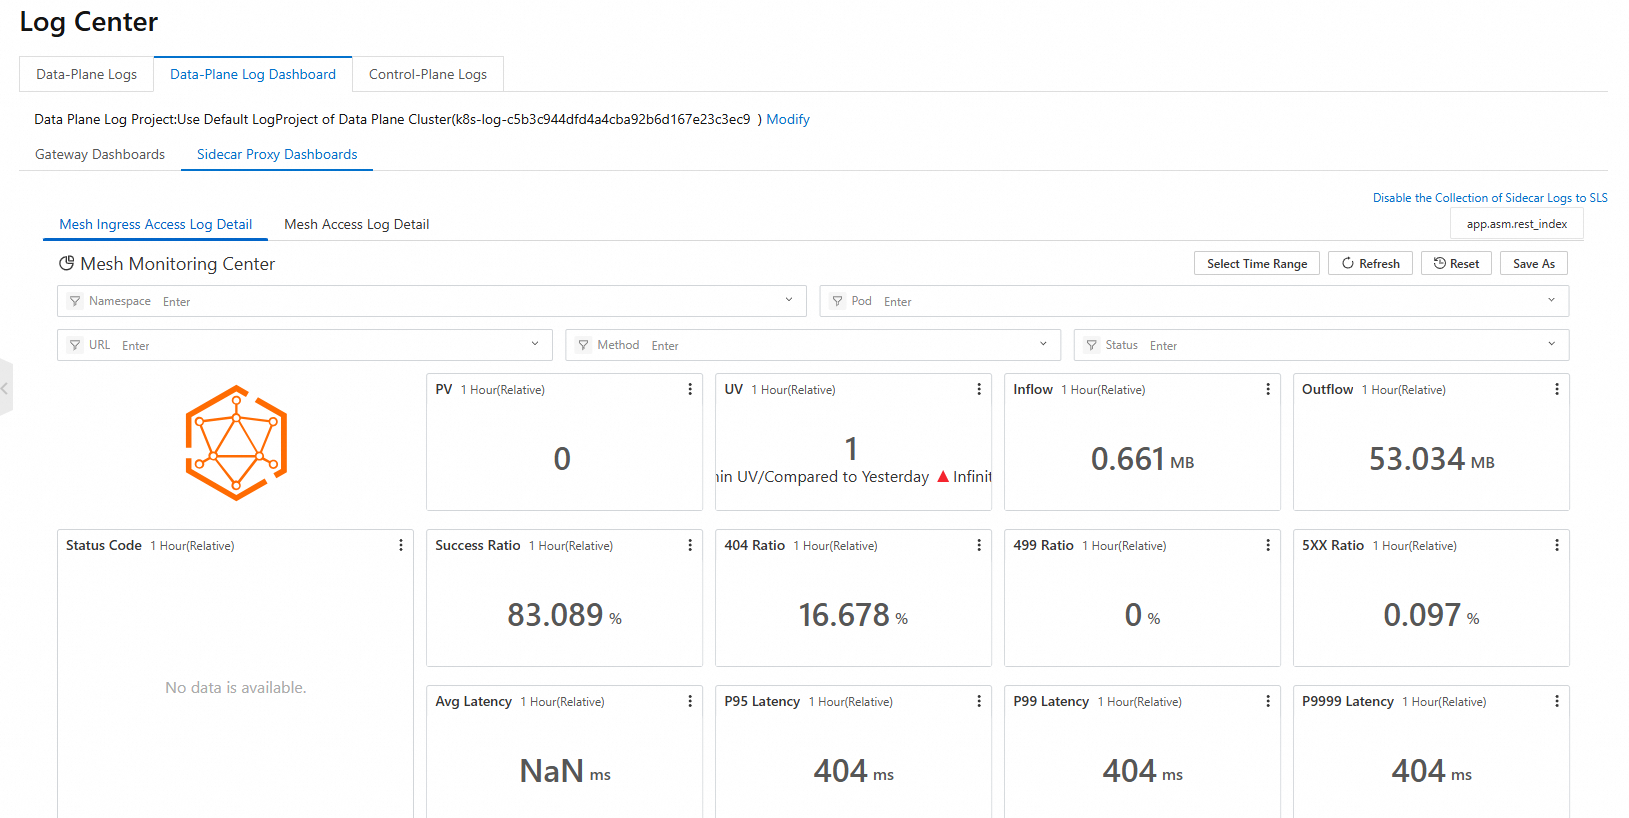Open the Outflow panel options menu
Image resolution: width=1629 pixels, height=818 pixels.
click(x=1557, y=389)
